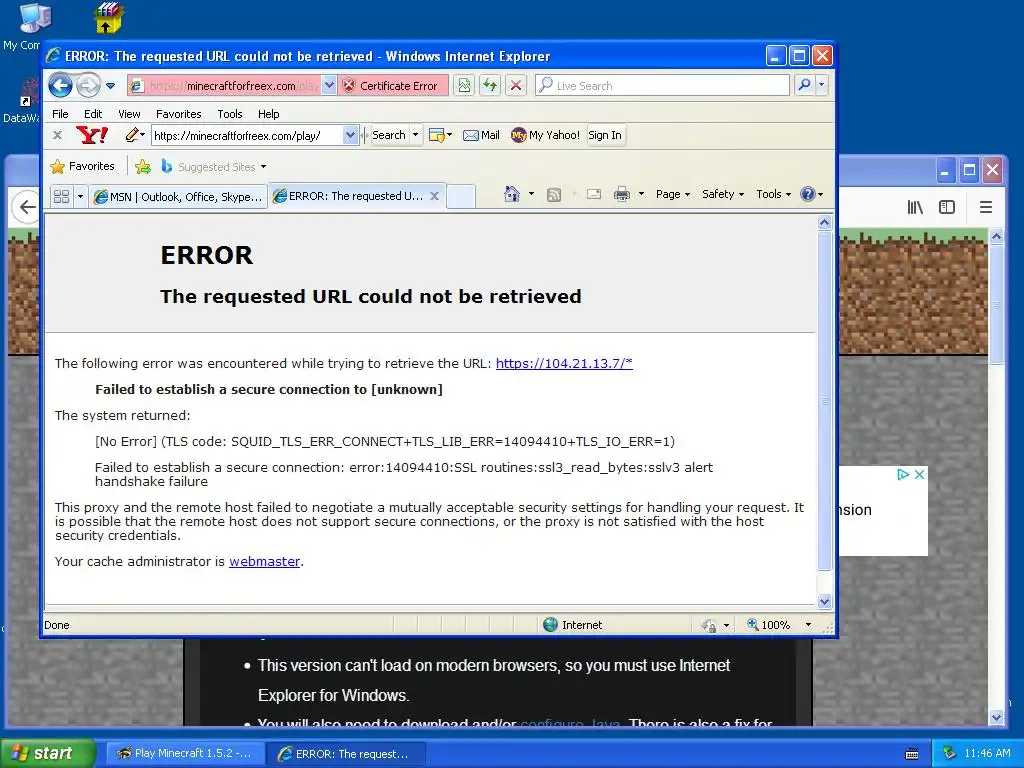1024x768 pixels.
Task: Open the View menu
Action: click(x=129, y=114)
